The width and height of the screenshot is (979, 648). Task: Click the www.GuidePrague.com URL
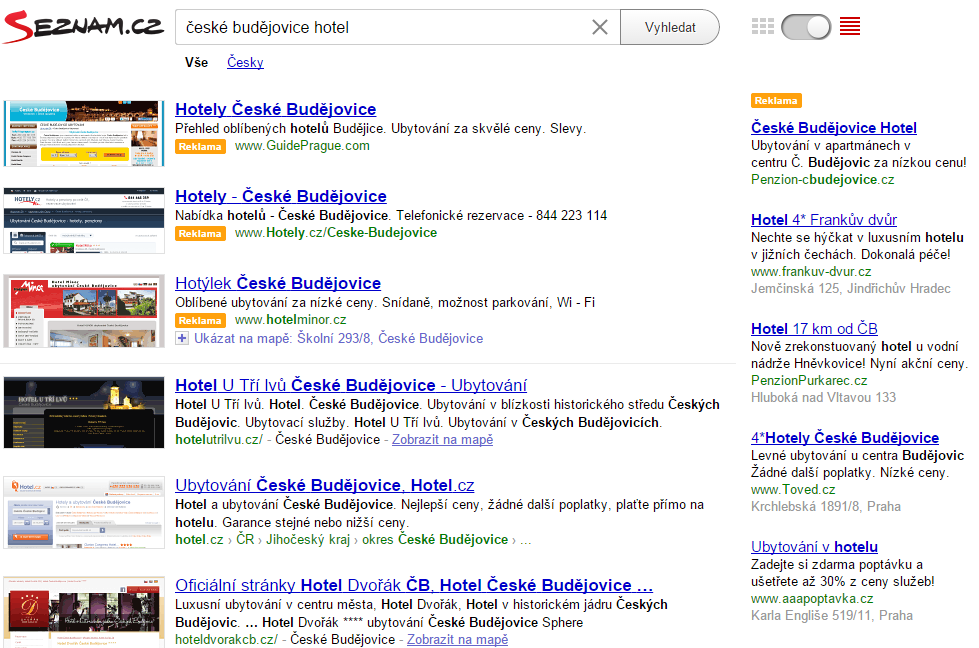(x=302, y=145)
